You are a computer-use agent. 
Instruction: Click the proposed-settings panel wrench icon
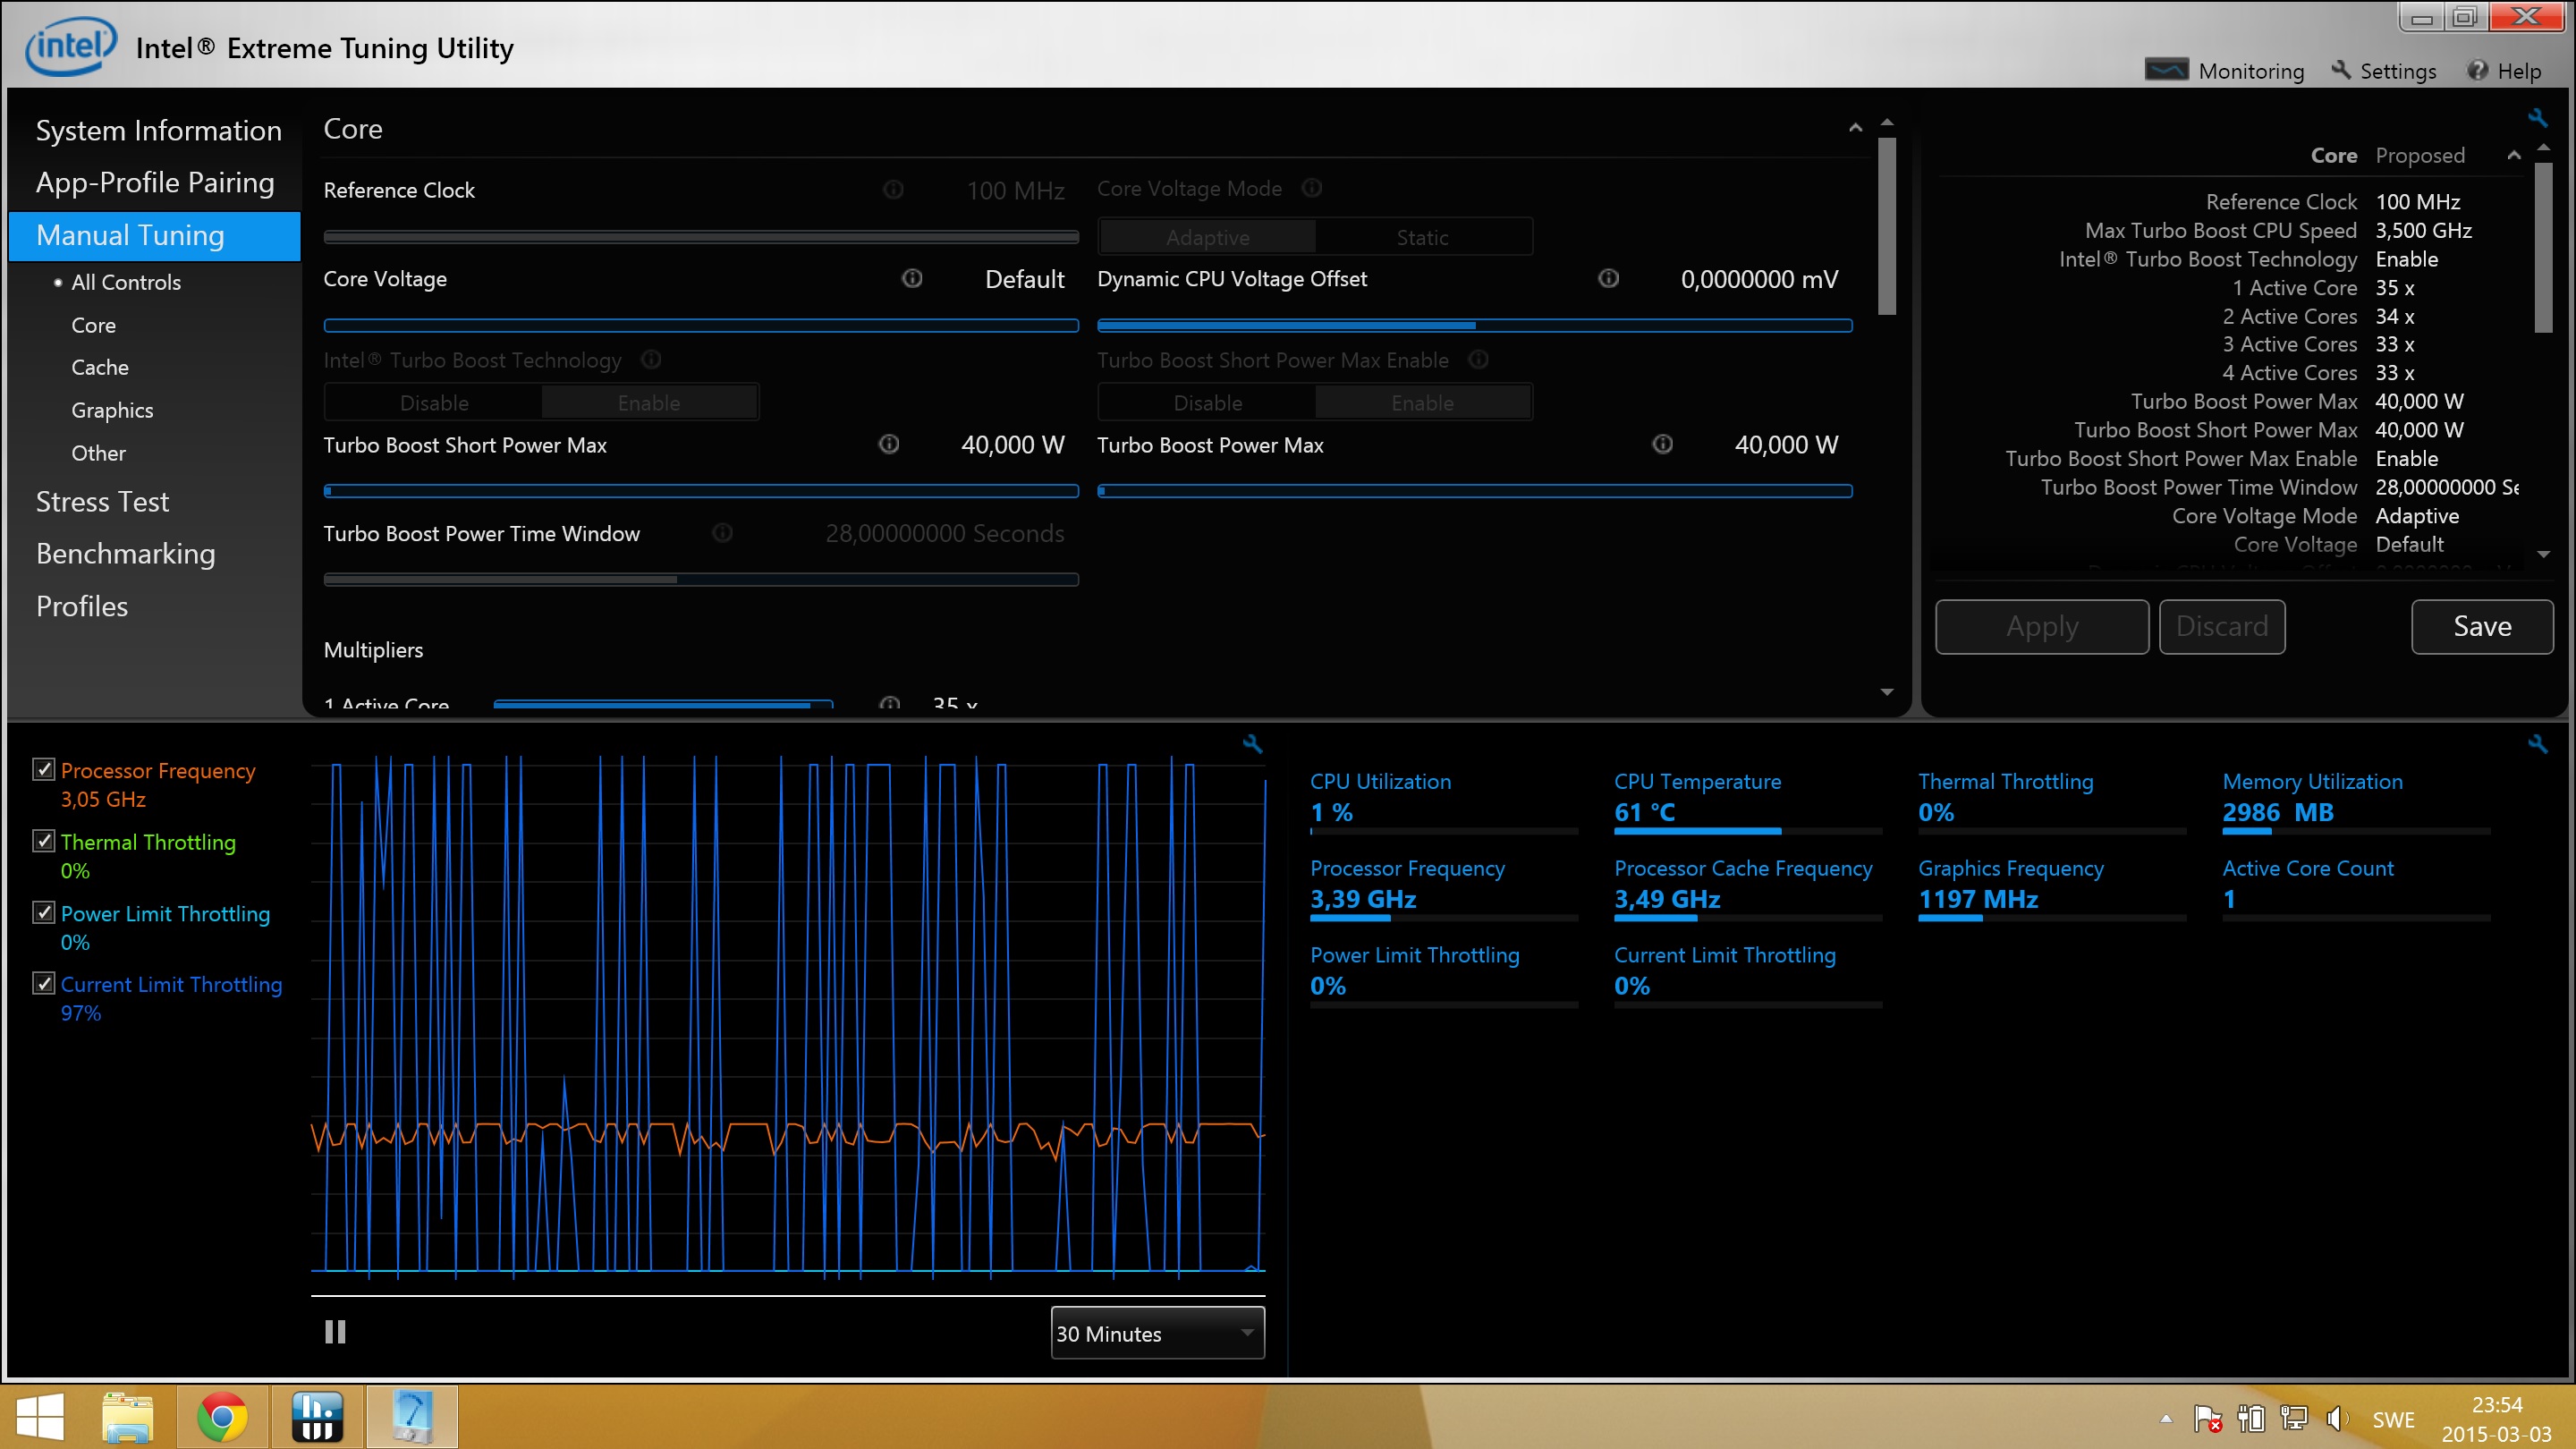pos(2537,118)
